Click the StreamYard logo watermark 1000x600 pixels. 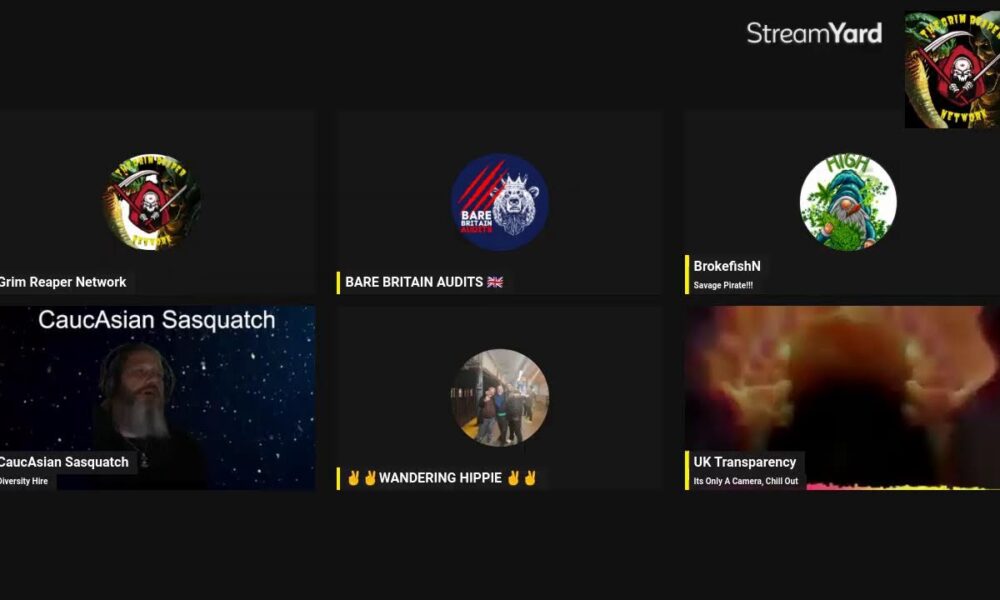[814, 33]
